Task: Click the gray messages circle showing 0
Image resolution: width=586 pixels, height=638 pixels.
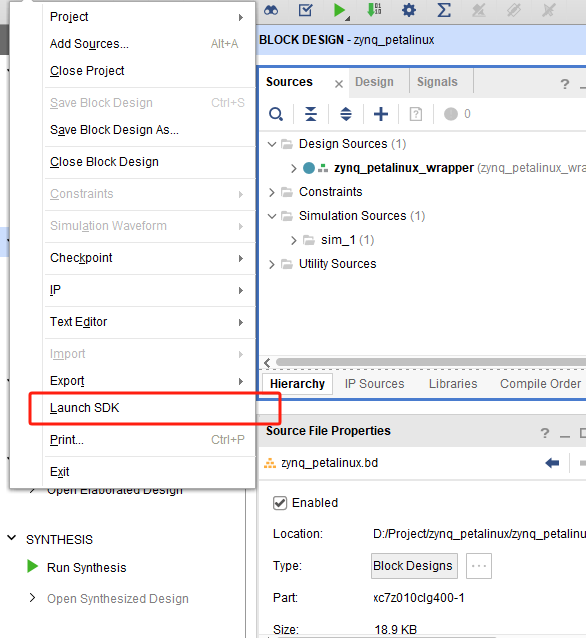Action: pos(451,114)
